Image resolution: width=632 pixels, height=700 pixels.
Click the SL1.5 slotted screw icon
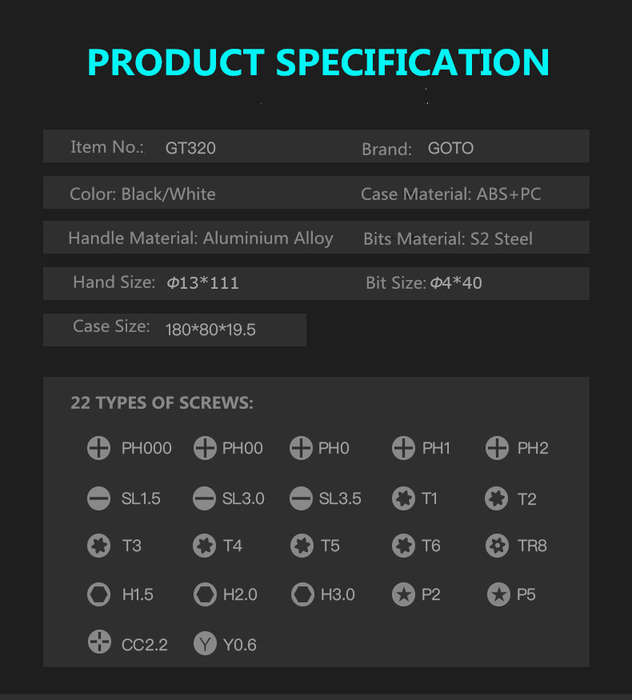click(99, 498)
